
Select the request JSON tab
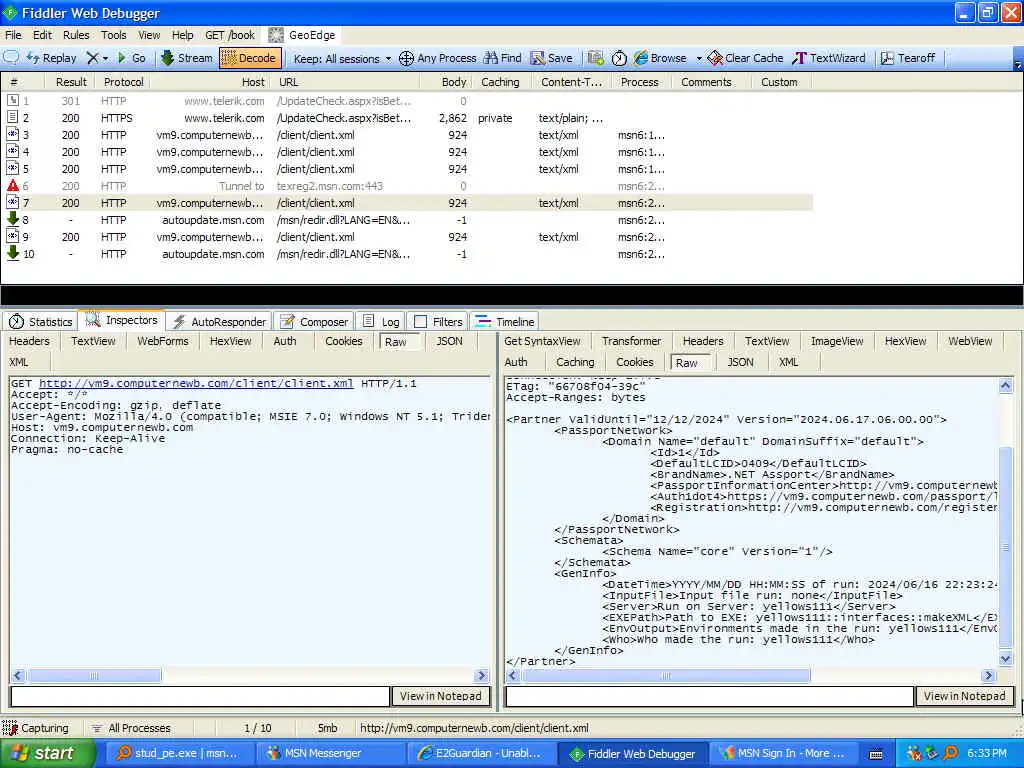coord(449,341)
